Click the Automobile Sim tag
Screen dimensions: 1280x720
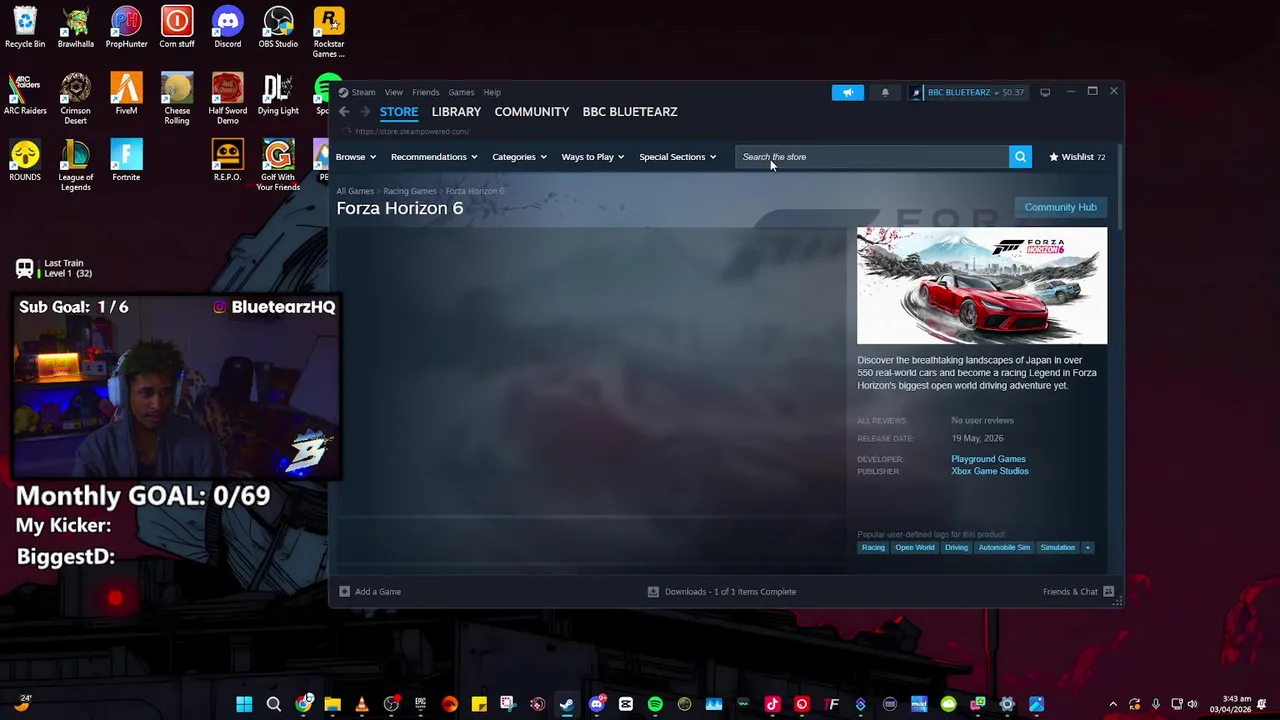click(1004, 548)
